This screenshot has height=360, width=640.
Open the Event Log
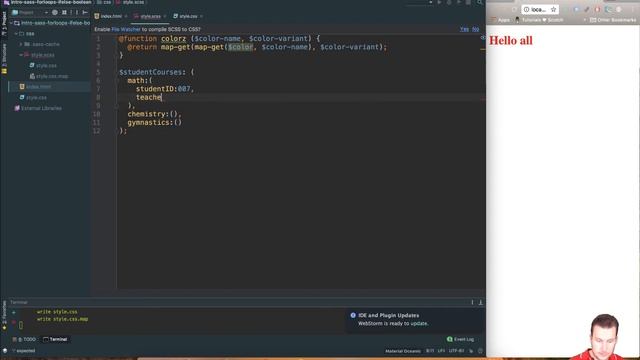460,339
